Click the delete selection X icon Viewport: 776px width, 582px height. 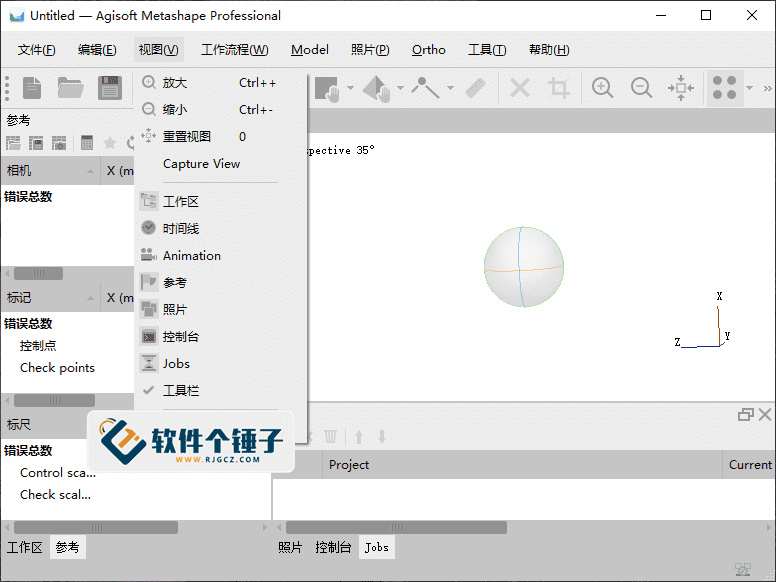520,88
